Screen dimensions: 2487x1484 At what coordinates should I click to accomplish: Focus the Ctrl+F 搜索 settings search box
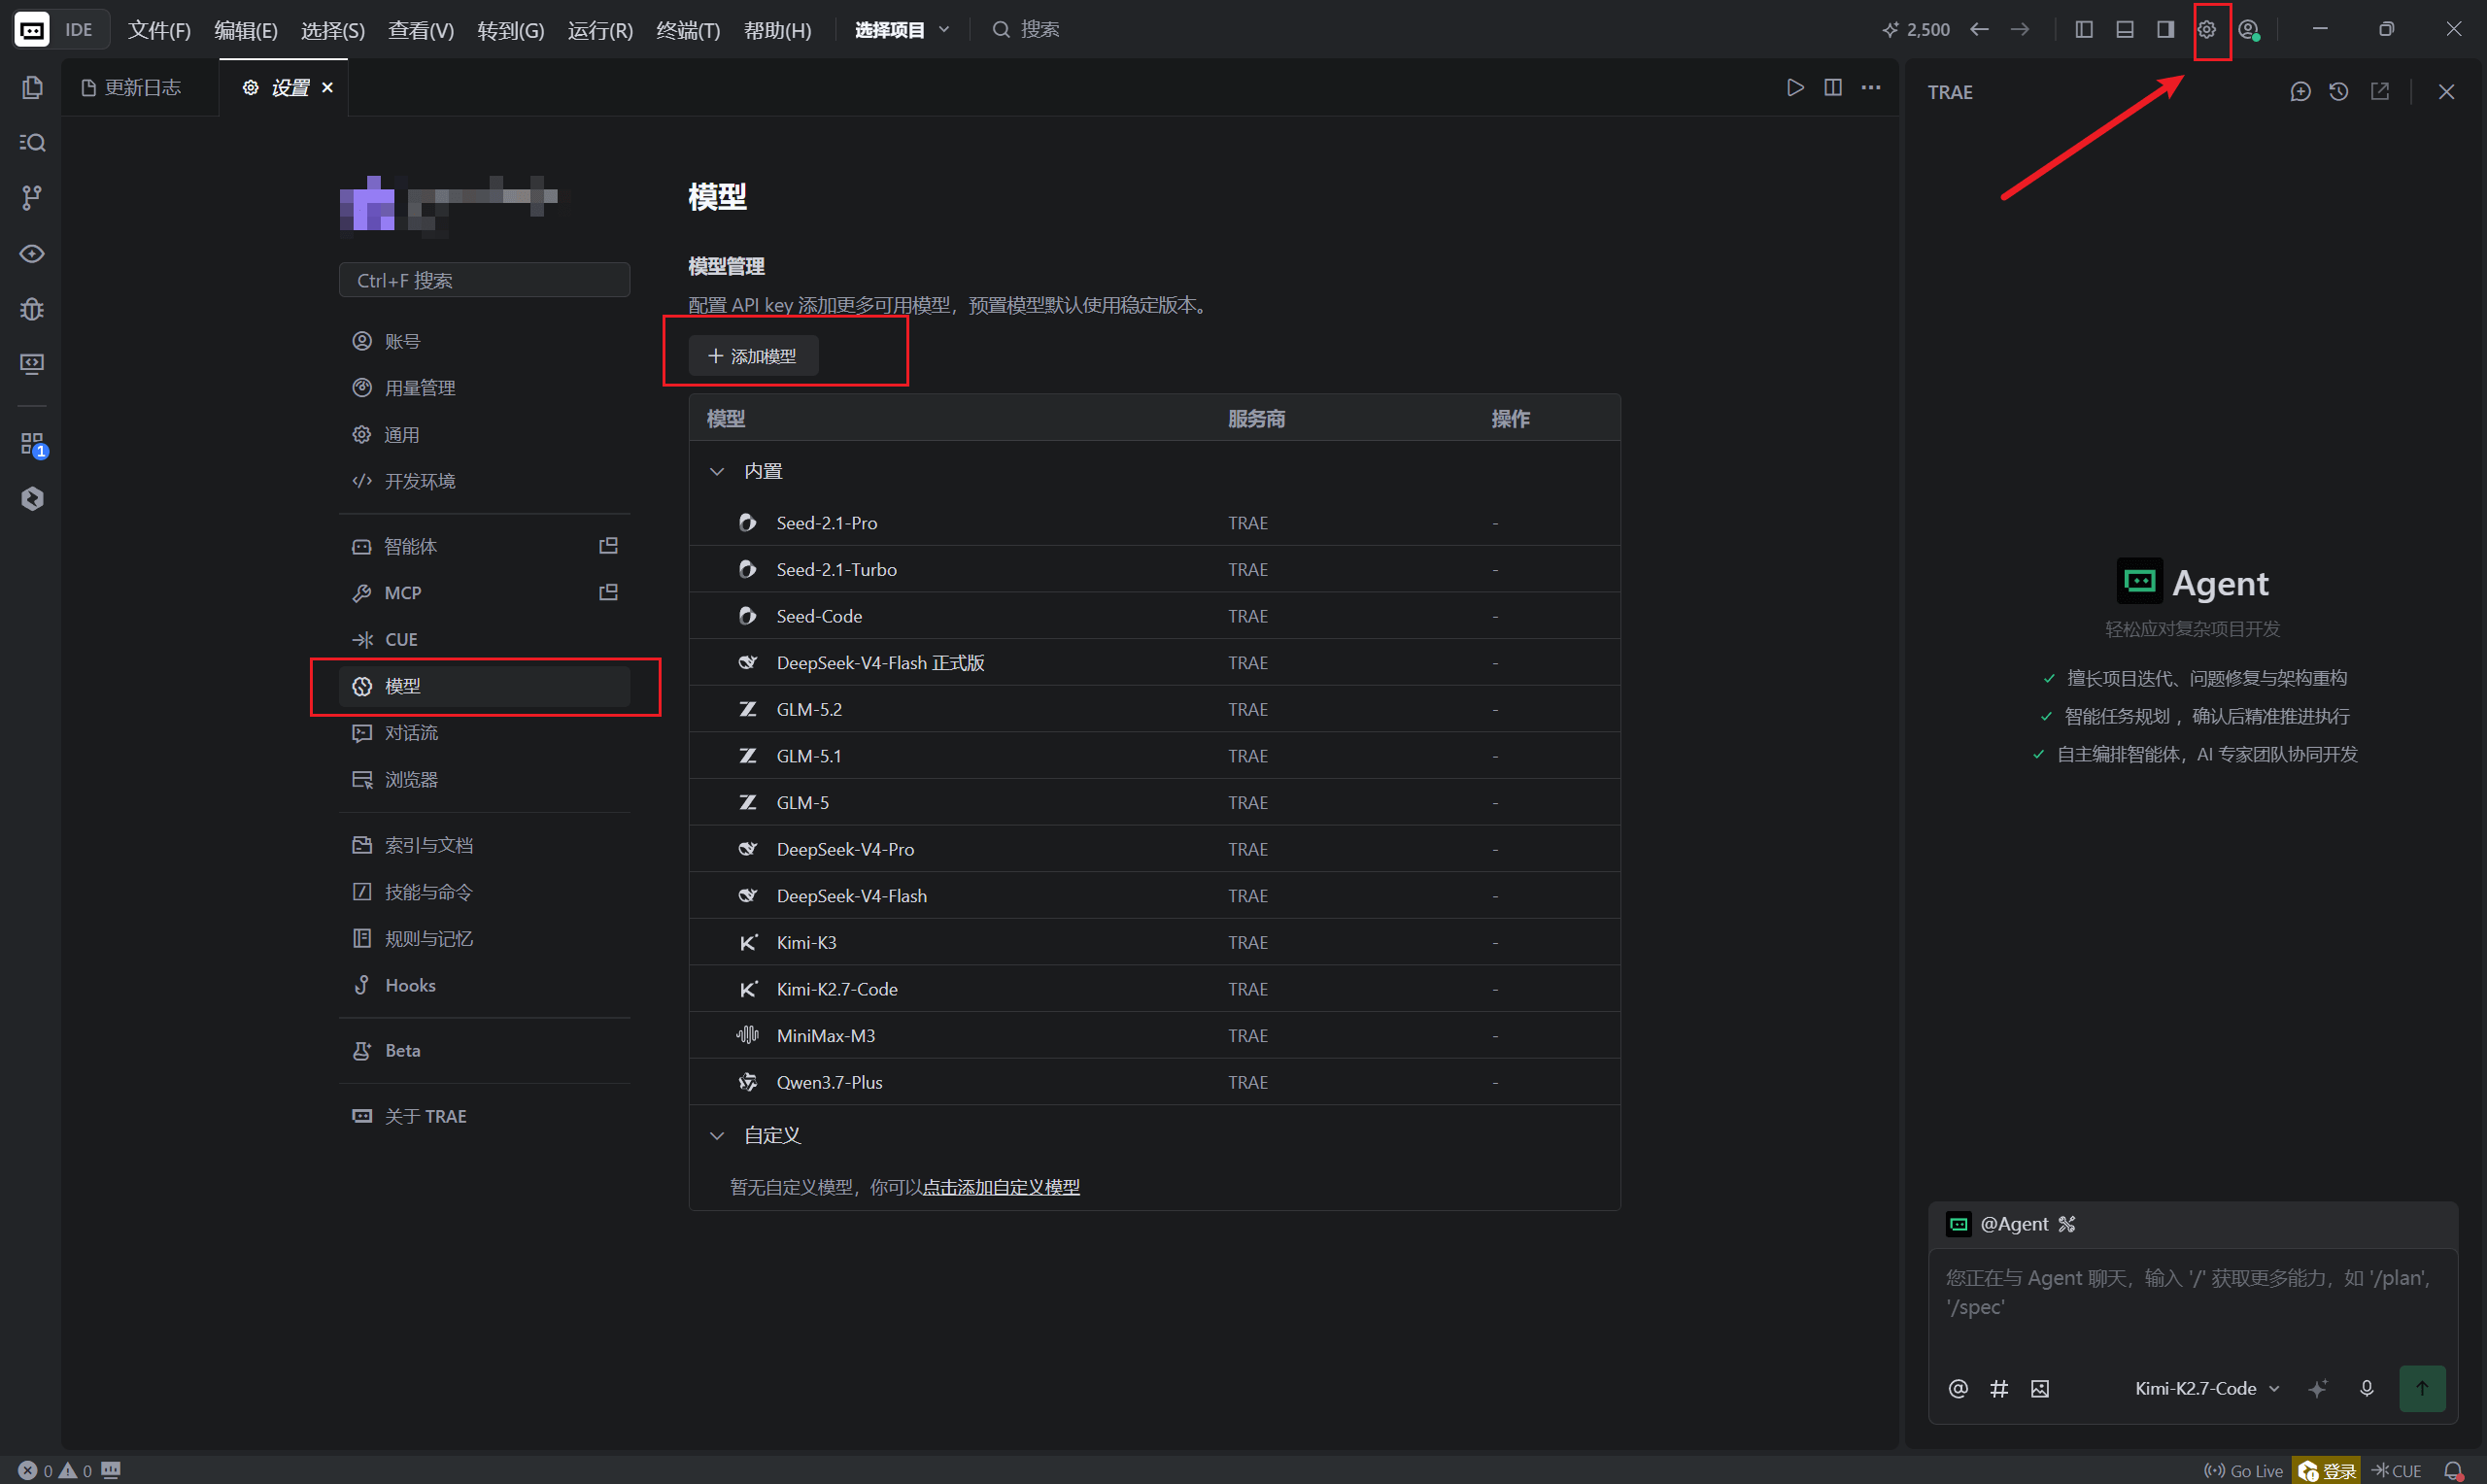point(484,280)
